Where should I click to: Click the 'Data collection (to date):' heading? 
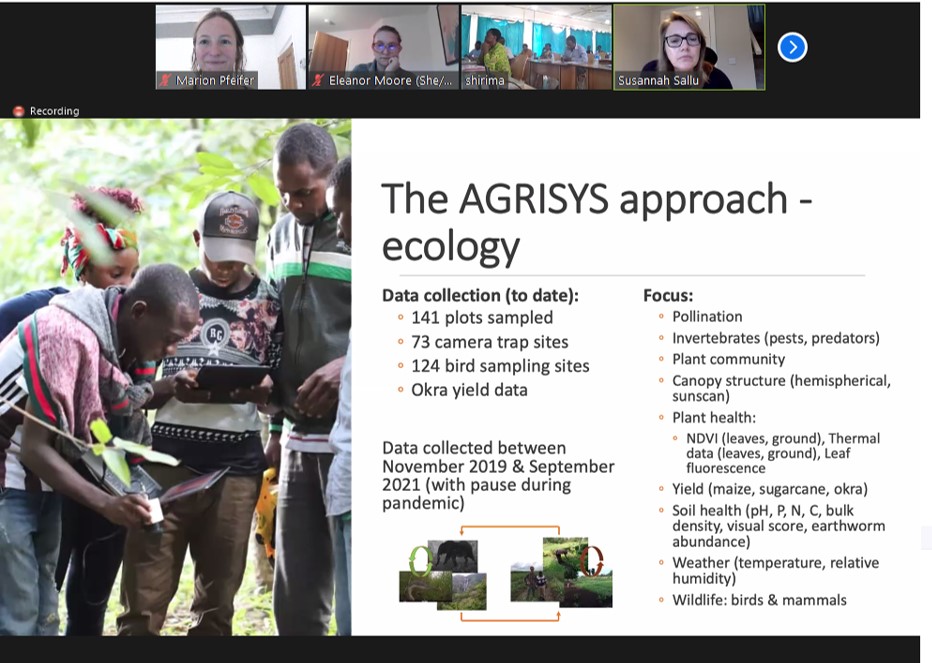(x=480, y=296)
